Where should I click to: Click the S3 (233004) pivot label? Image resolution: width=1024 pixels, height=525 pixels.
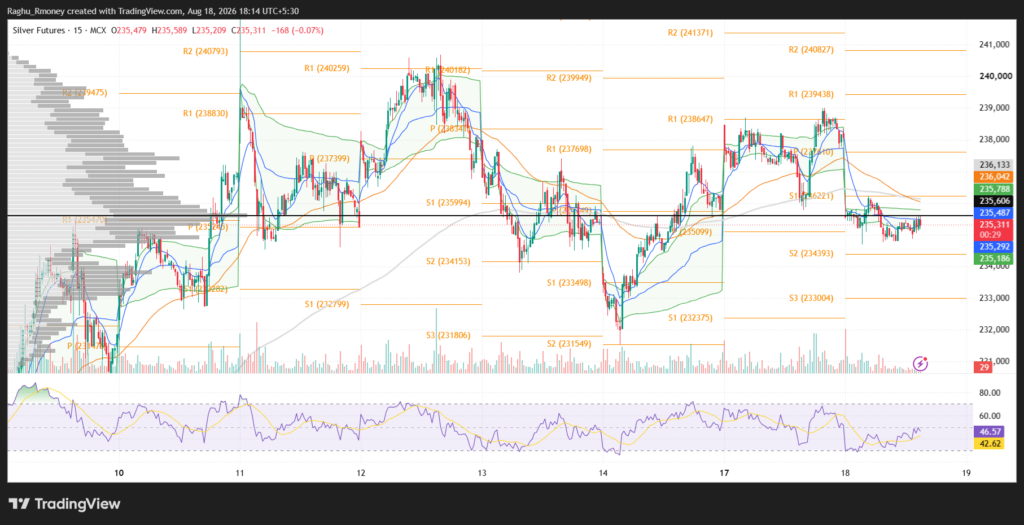click(811, 298)
